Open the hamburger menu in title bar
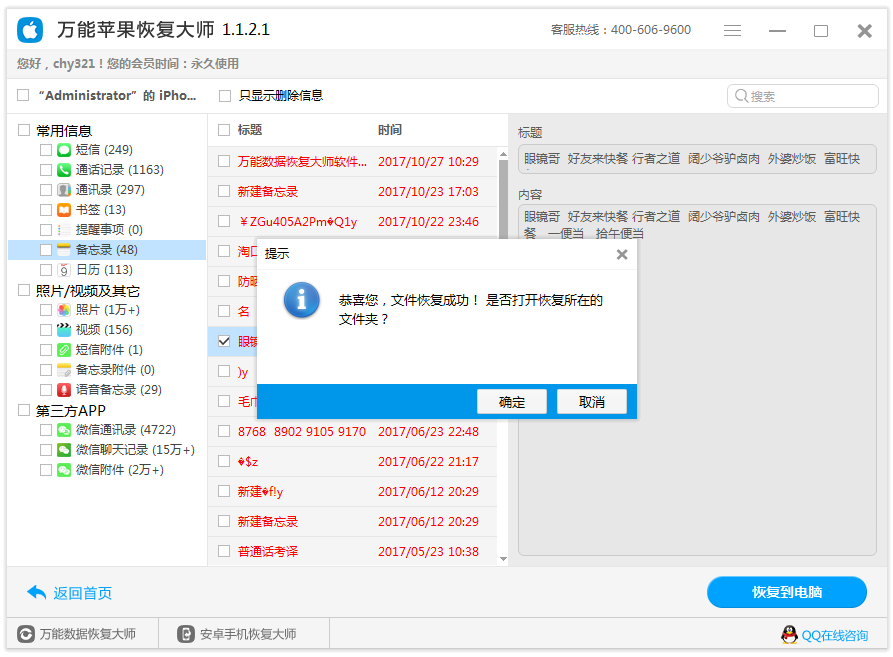 pos(732,31)
